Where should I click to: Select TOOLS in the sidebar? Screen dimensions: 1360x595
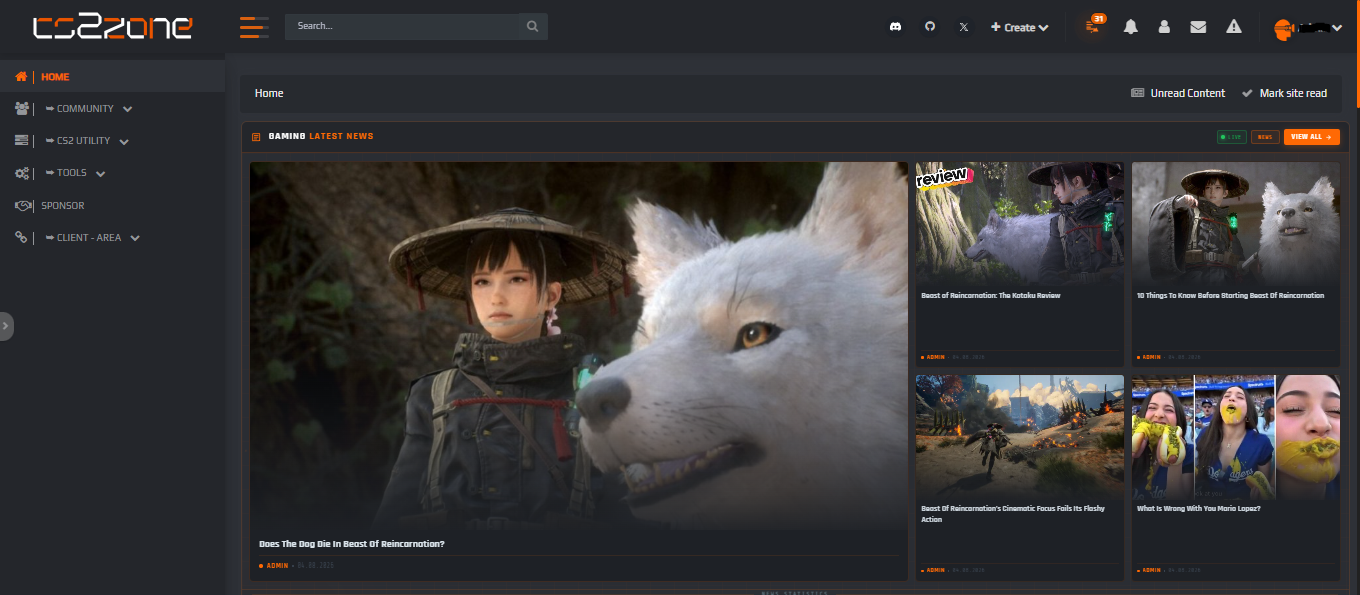click(72, 173)
